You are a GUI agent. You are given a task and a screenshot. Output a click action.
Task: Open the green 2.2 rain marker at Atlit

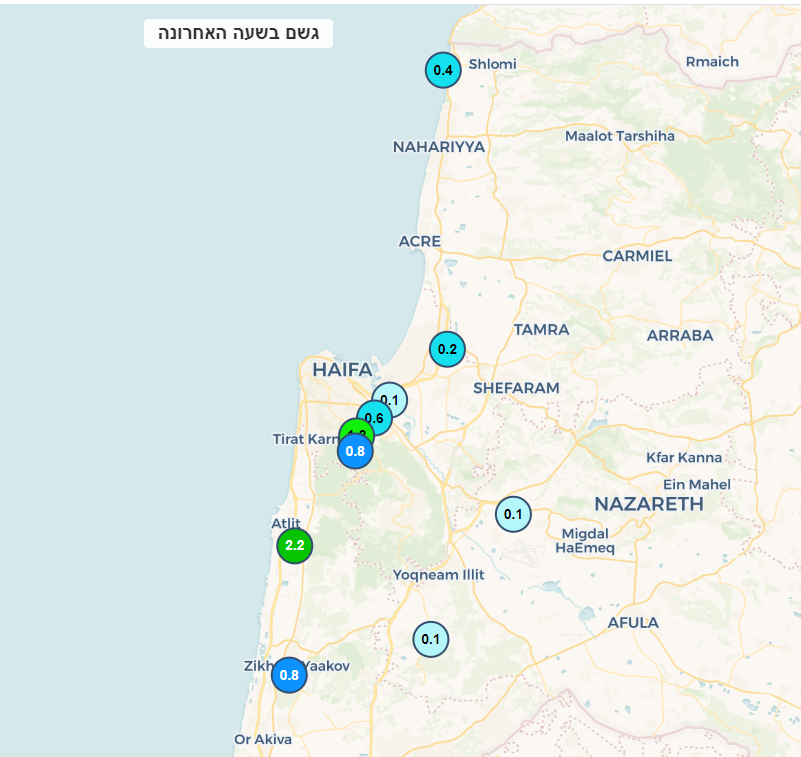coord(295,545)
